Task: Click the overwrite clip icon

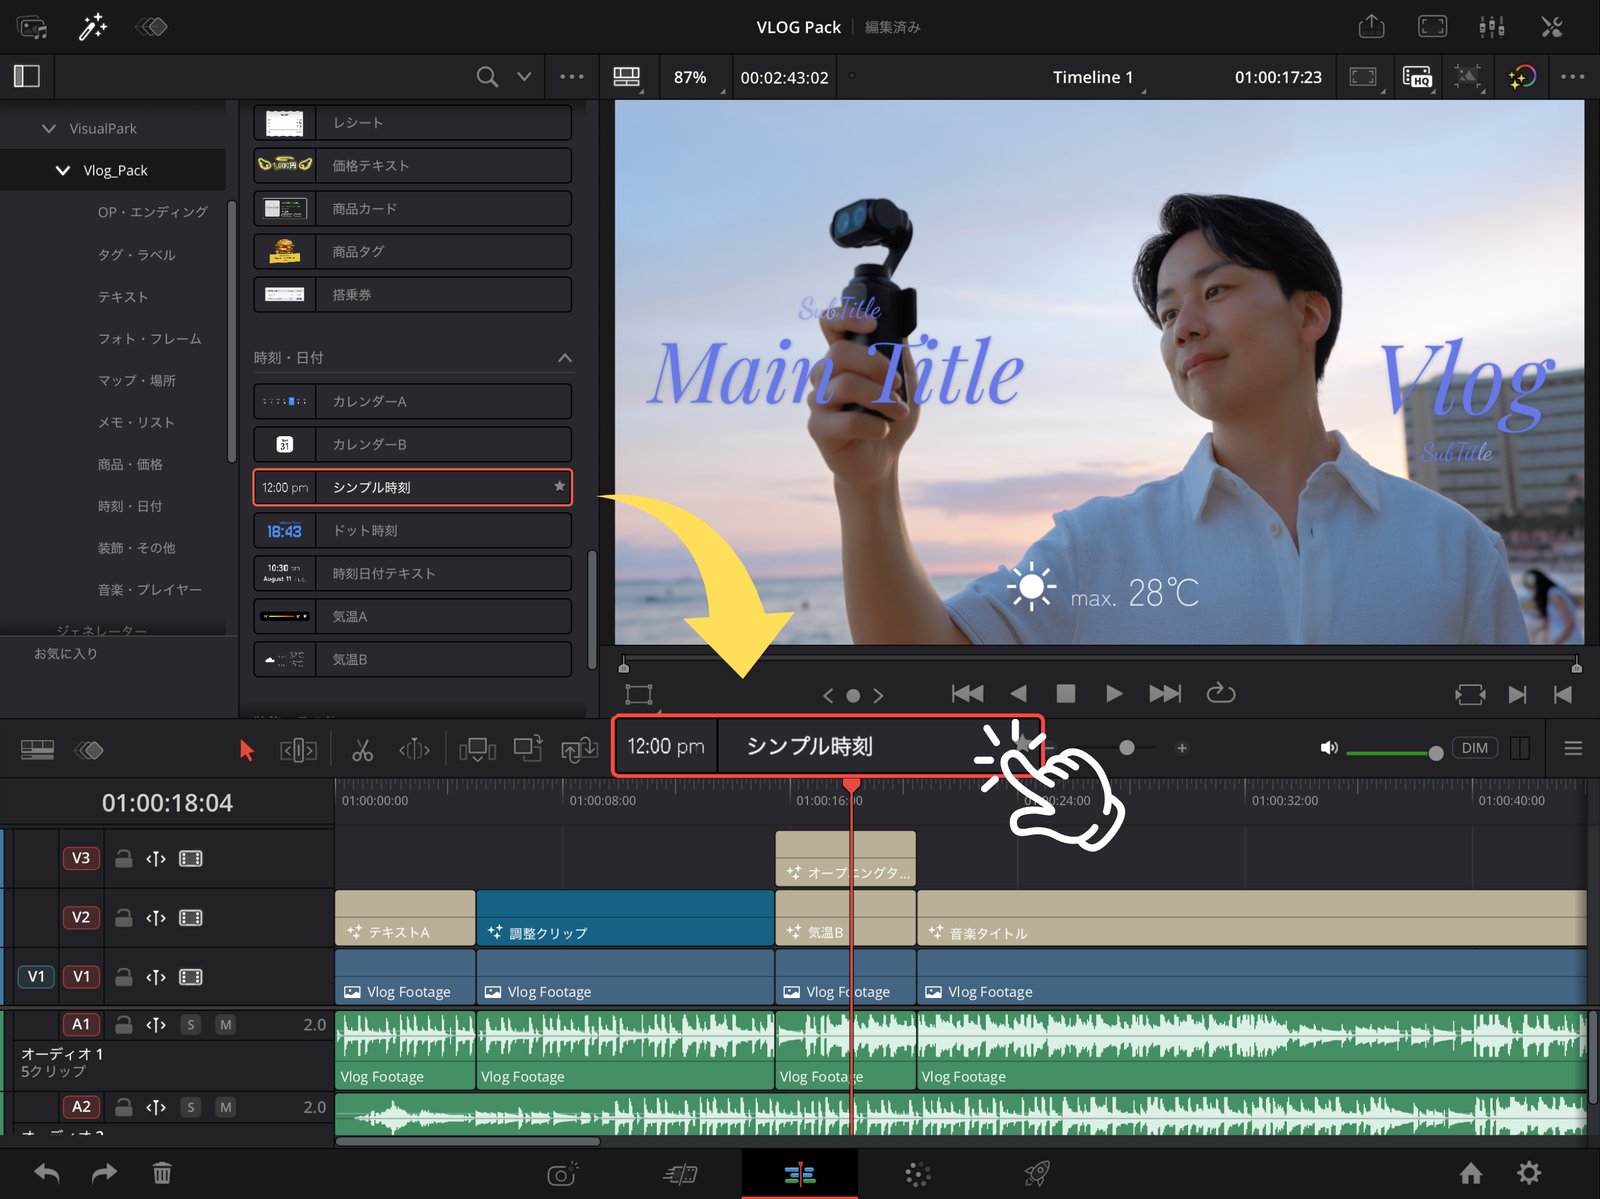Action: [x=528, y=747]
